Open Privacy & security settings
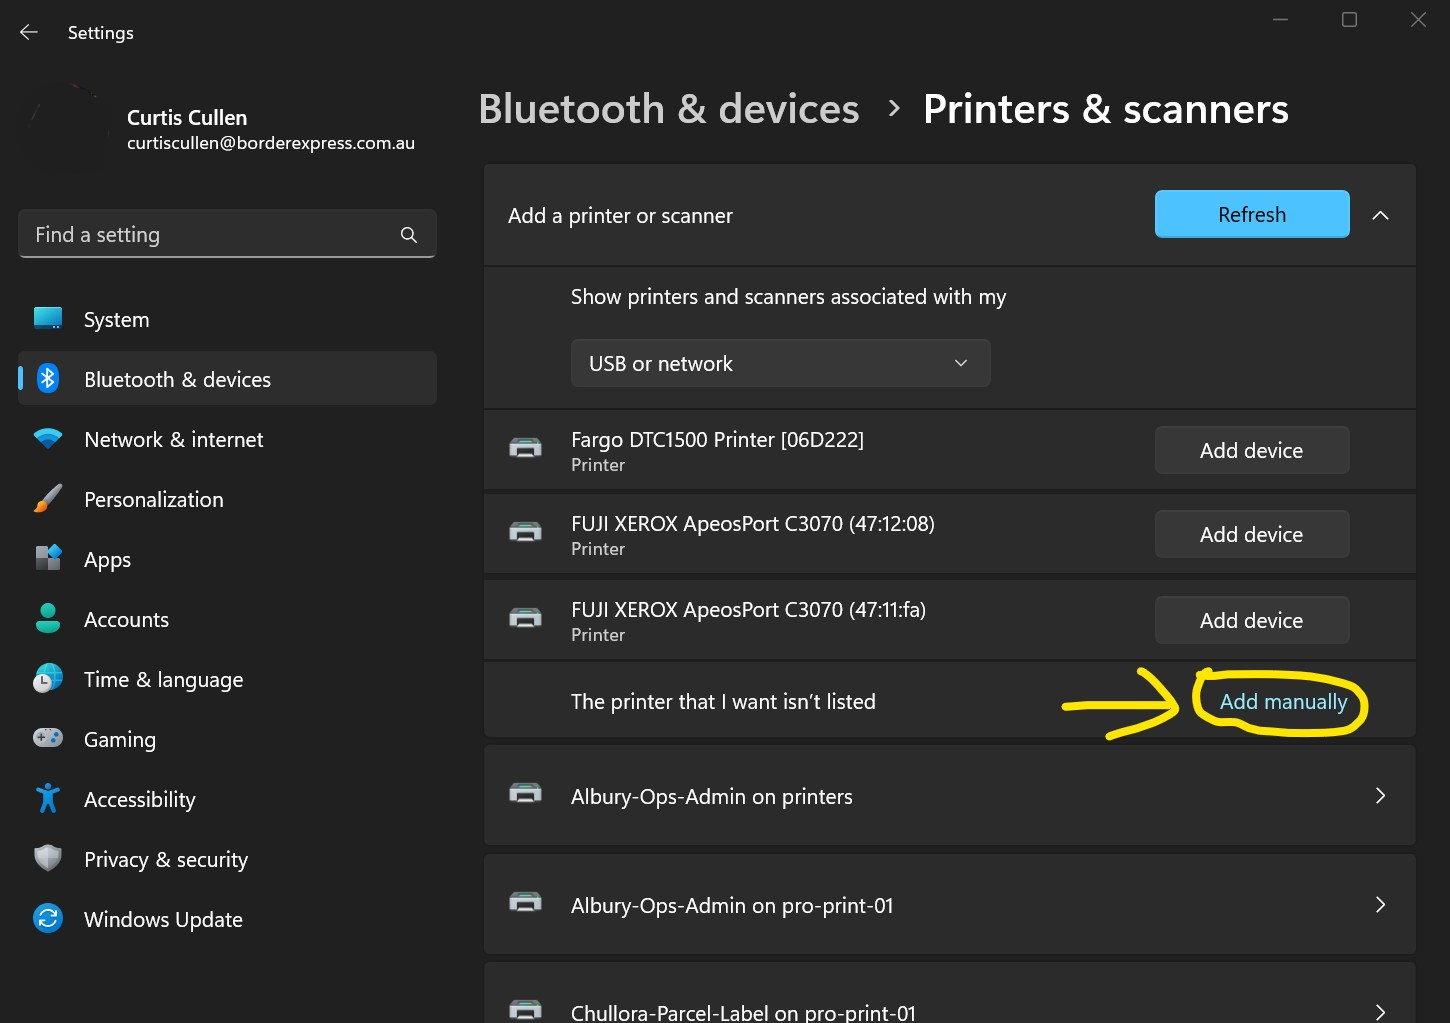This screenshot has height=1023, width=1450. coord(227,859)
